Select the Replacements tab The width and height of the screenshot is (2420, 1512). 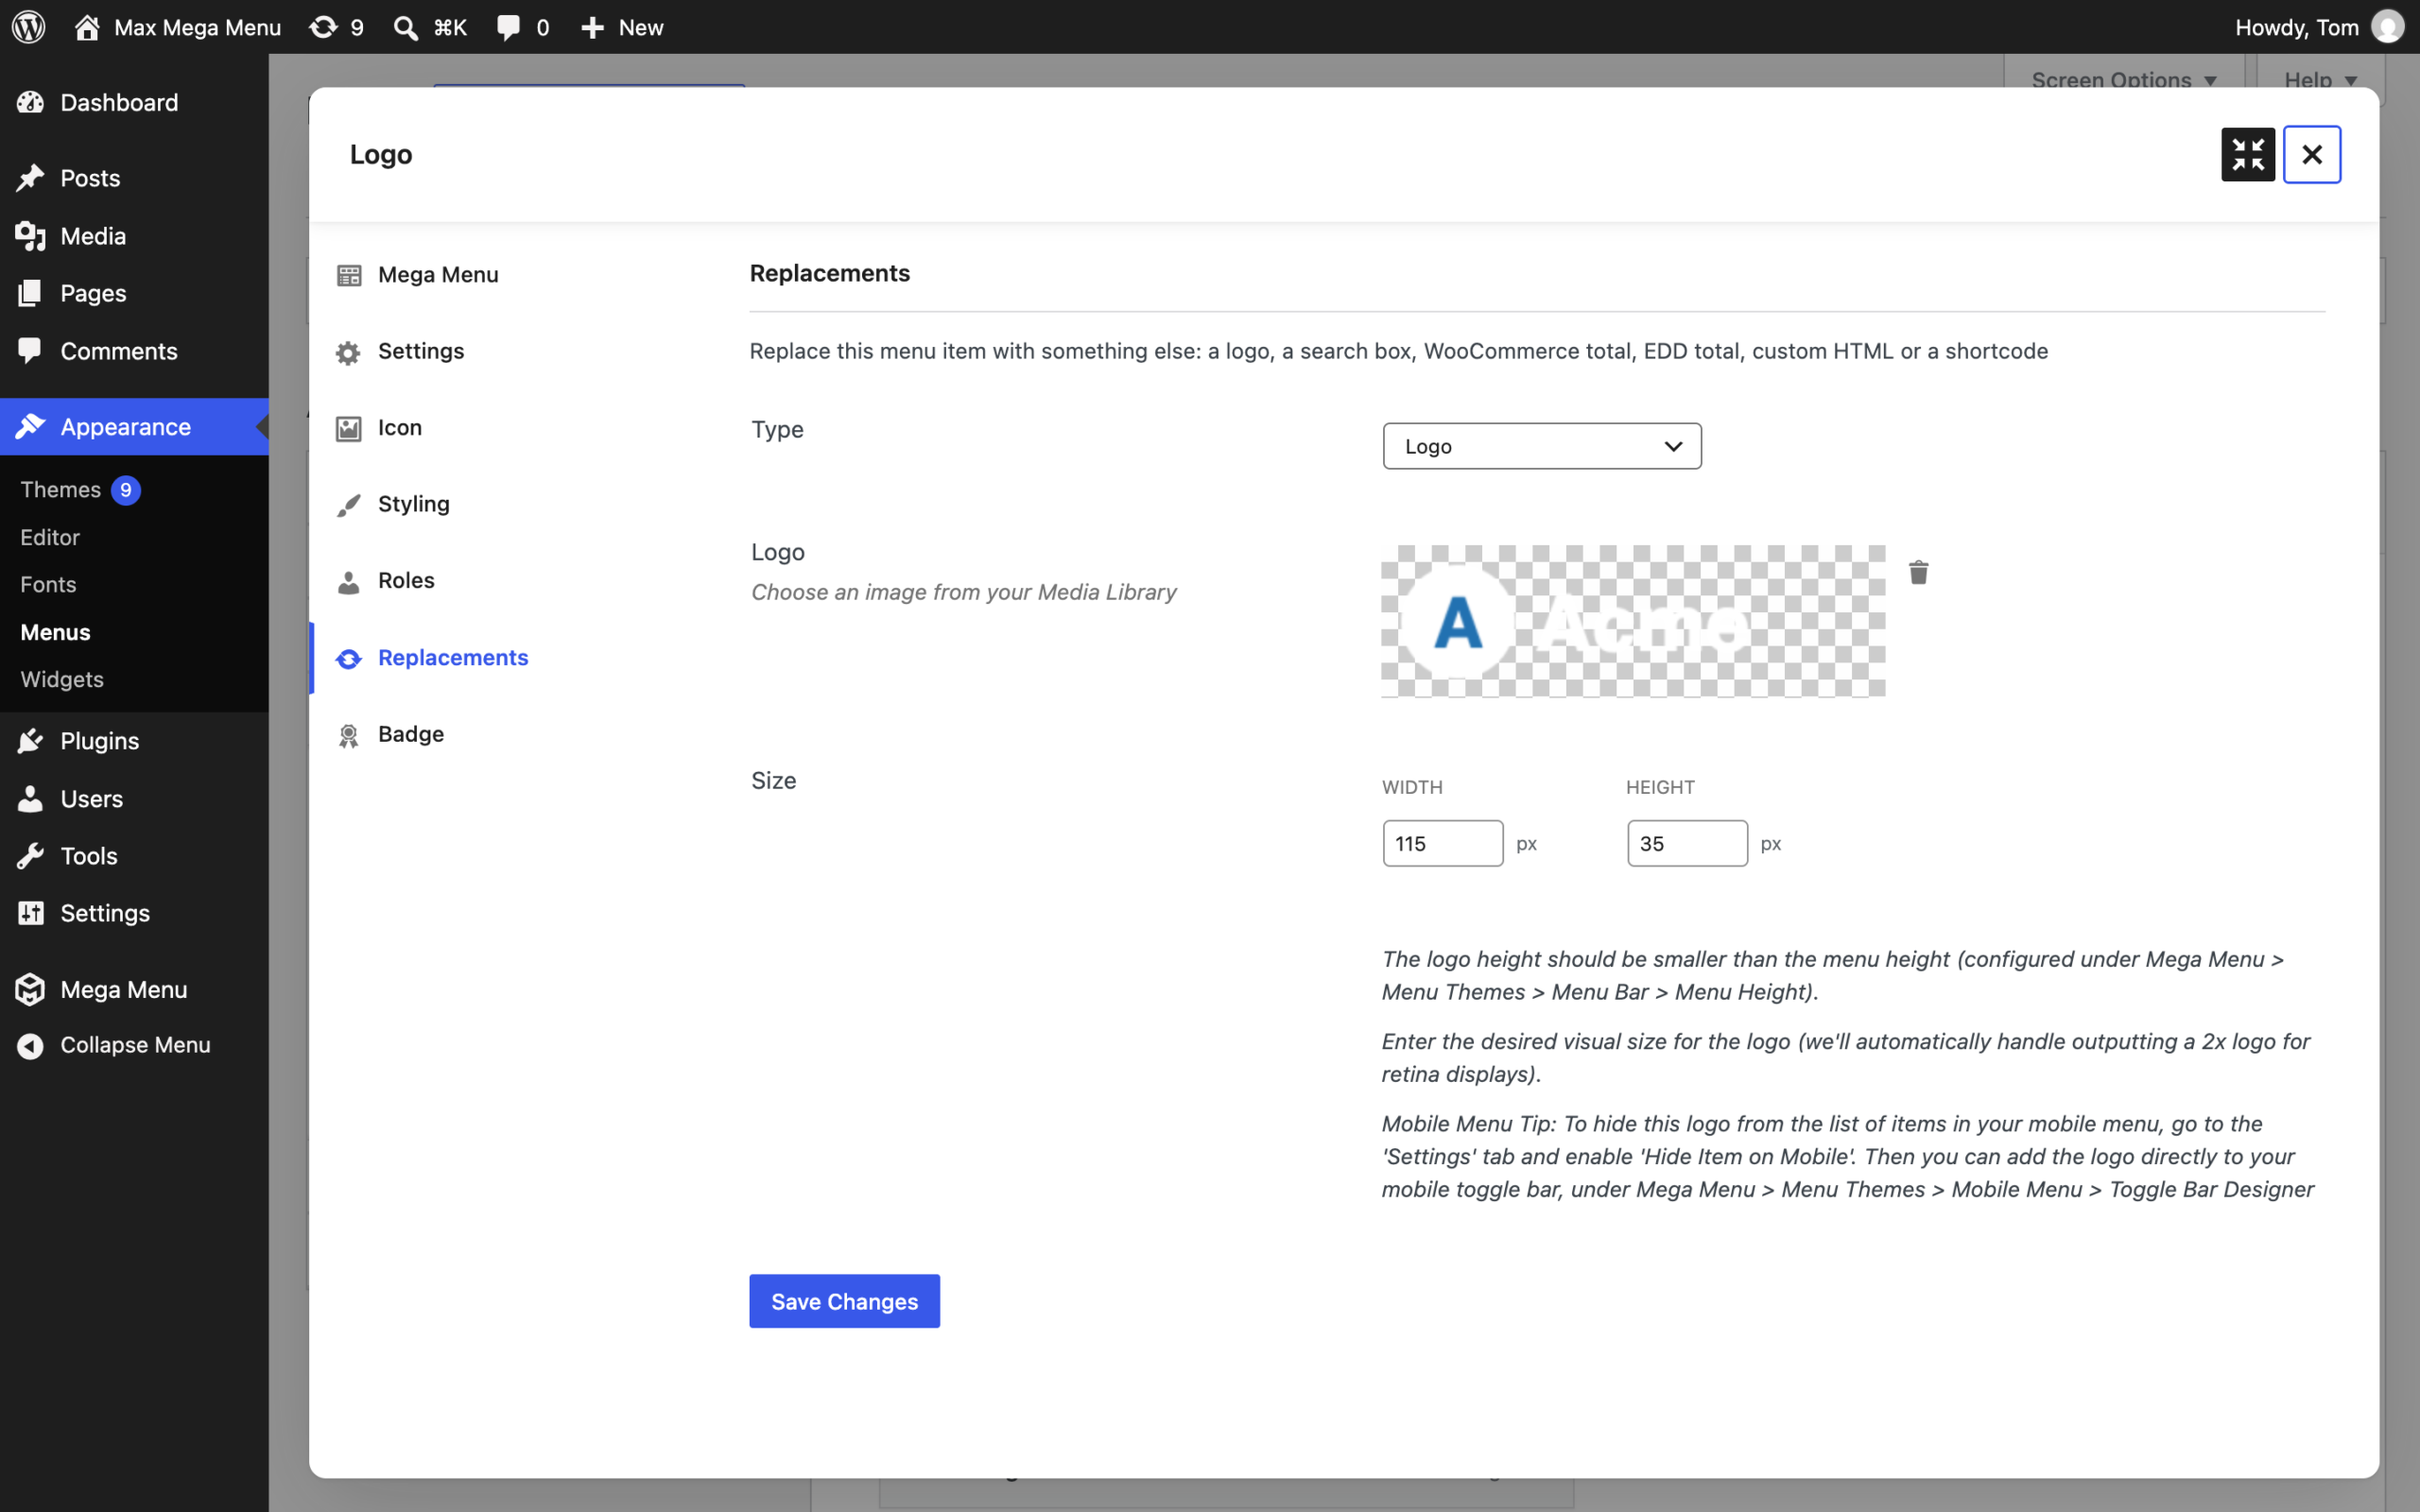(432, 658)
